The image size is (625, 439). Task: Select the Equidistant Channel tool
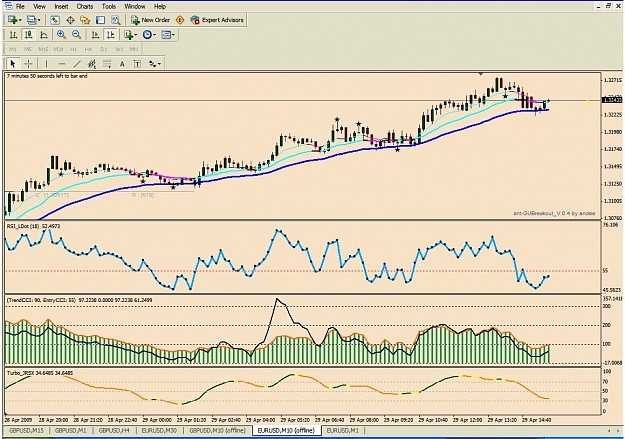(92, 64)
